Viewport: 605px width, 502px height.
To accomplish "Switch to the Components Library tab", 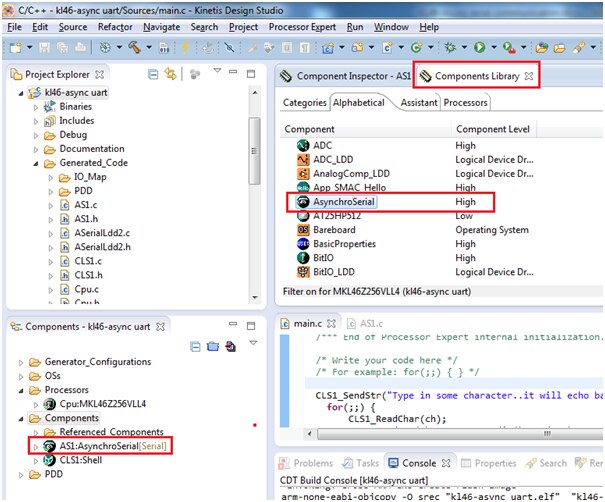I will tap(477, 76).
